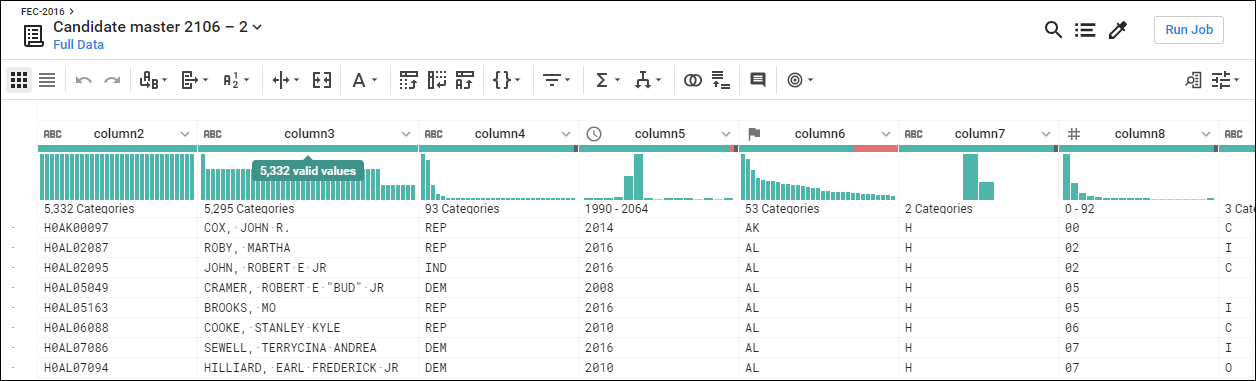
Task: Switch to column list view
Action: [47, 80]
